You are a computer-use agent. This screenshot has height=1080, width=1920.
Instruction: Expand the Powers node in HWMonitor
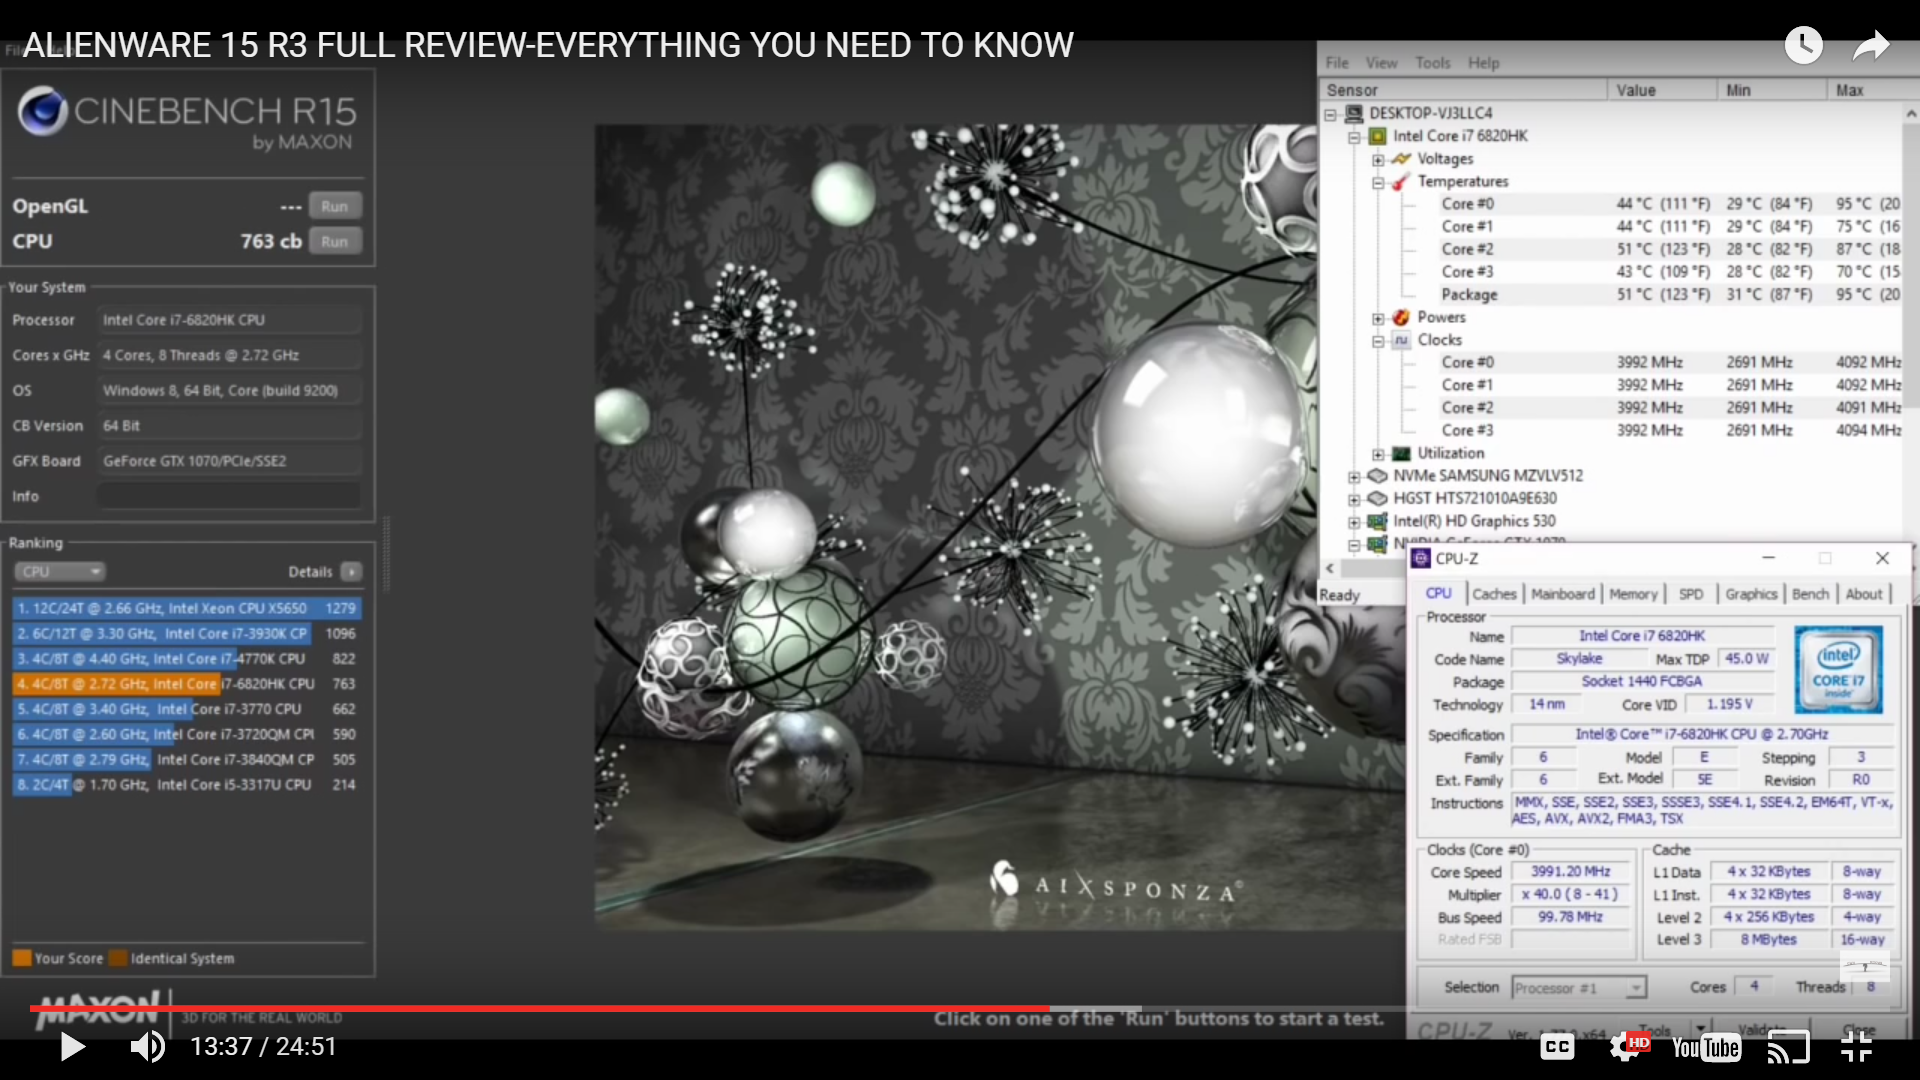[x=1379, y=319]
